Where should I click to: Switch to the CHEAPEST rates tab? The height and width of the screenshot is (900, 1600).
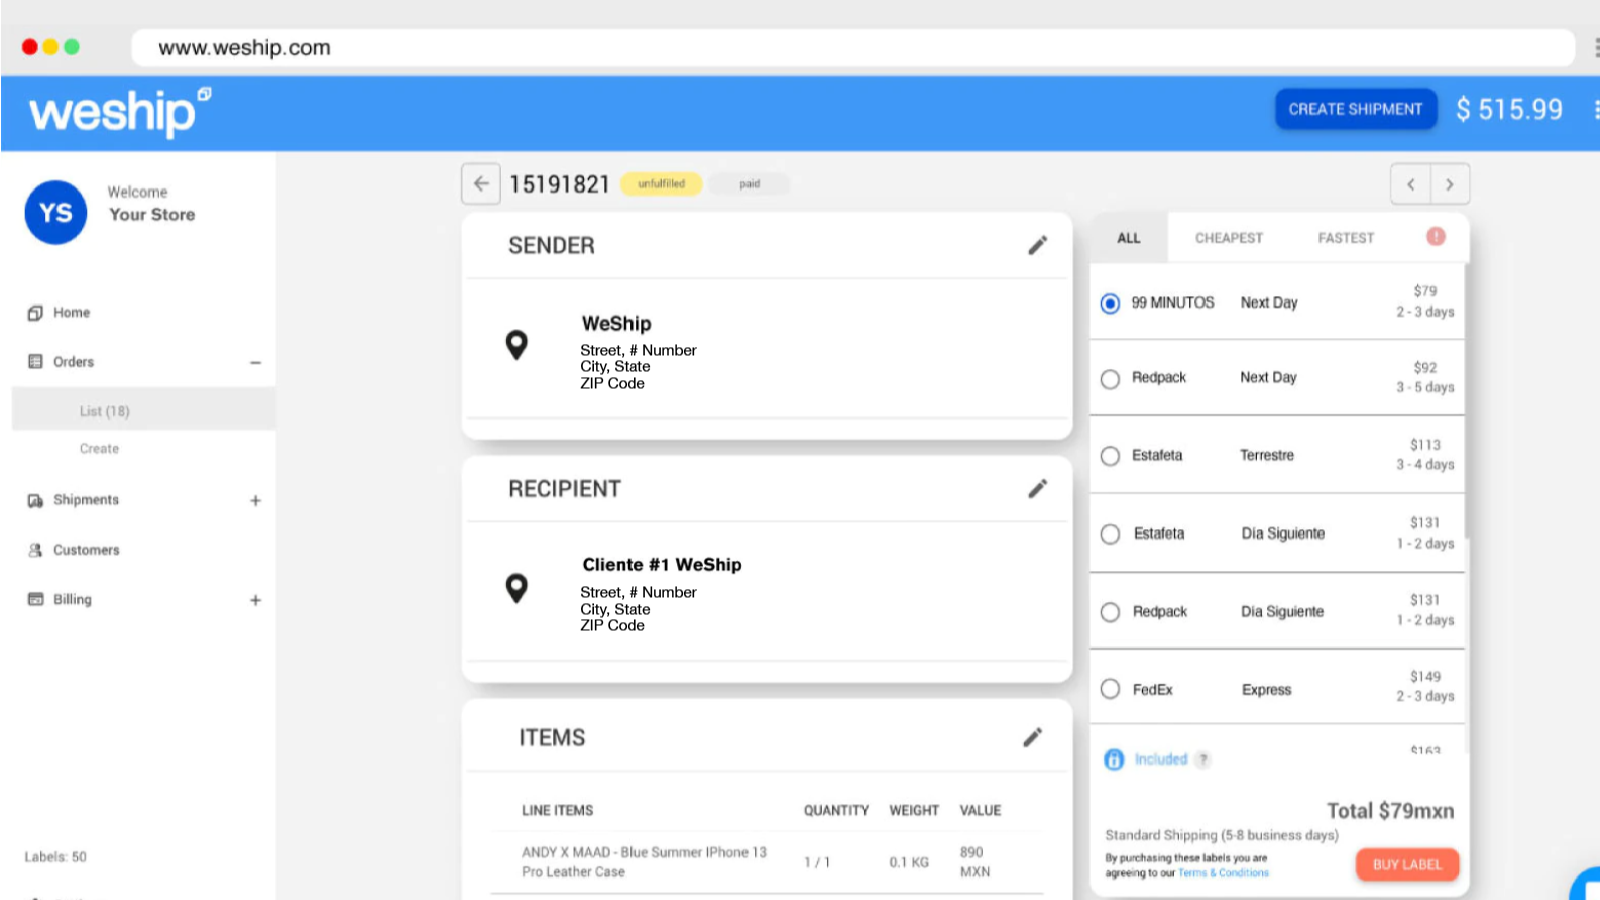1229,238
